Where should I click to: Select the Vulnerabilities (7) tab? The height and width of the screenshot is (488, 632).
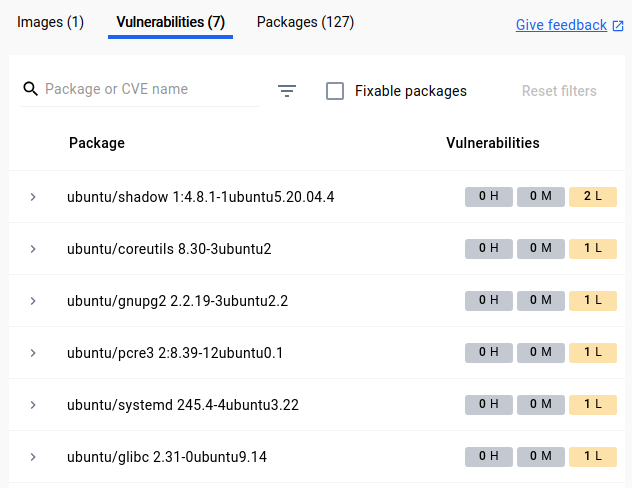pos(170,22)
